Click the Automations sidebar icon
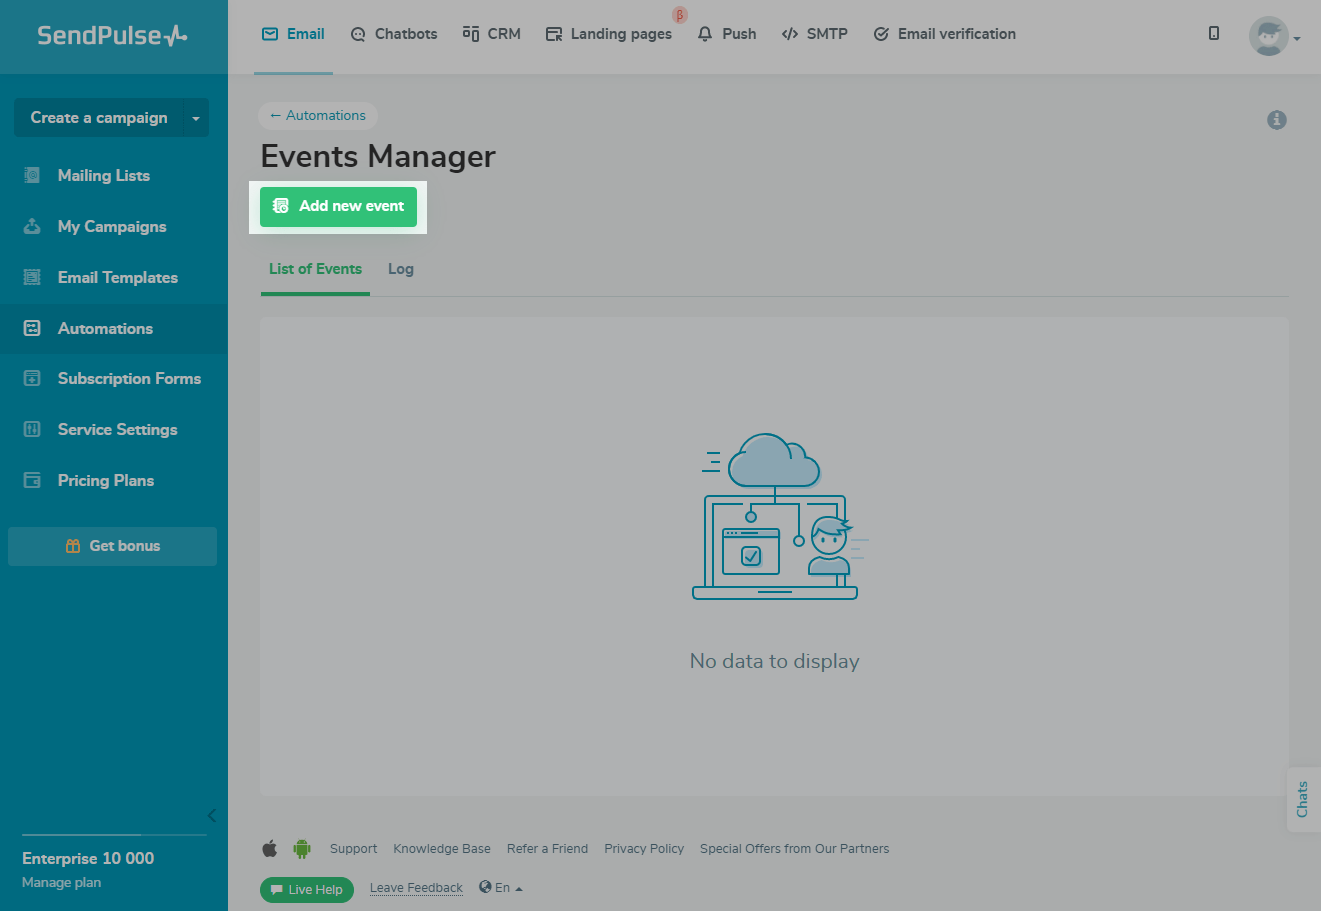Viewport: 1321px width, 911px height. coord(32,329)
